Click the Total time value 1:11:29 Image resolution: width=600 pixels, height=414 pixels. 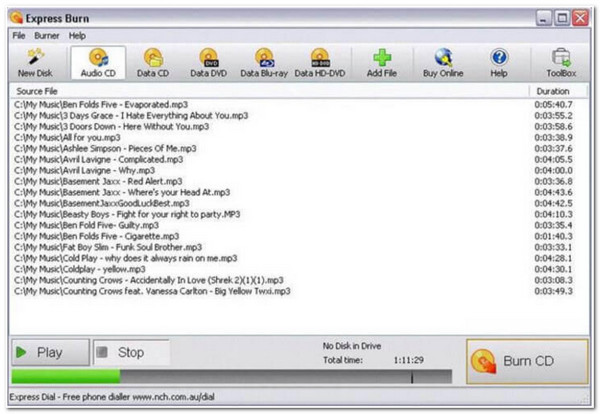[409, 360]
